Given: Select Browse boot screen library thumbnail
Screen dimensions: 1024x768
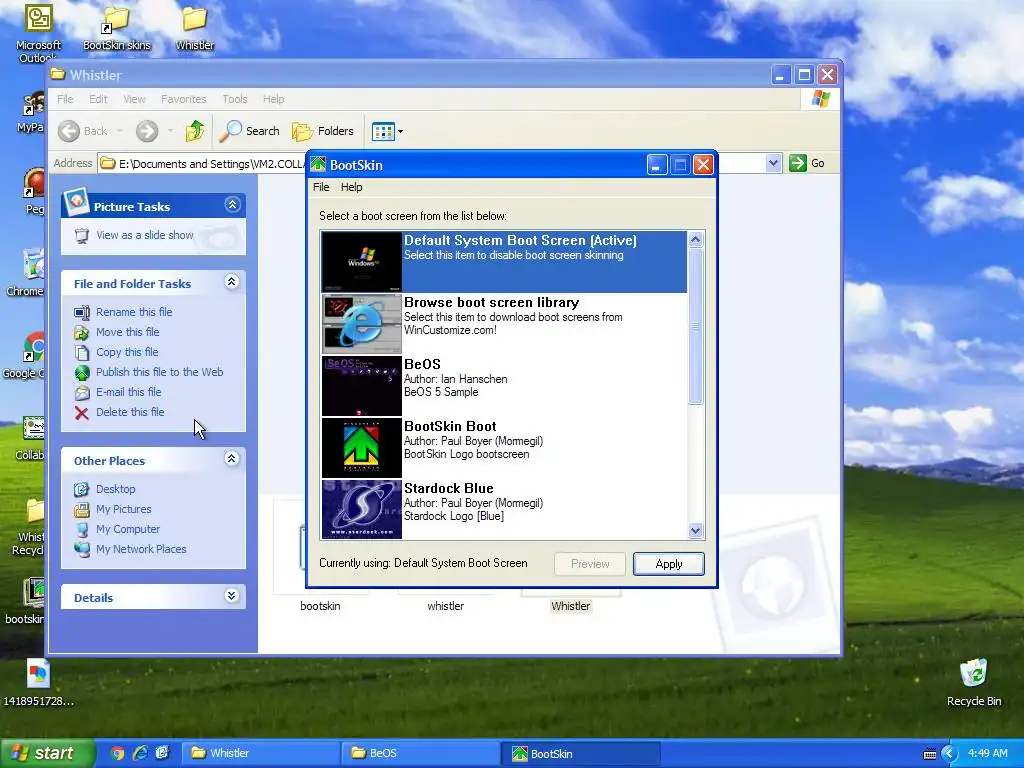Looking at the screenshot, I should 361,323.
